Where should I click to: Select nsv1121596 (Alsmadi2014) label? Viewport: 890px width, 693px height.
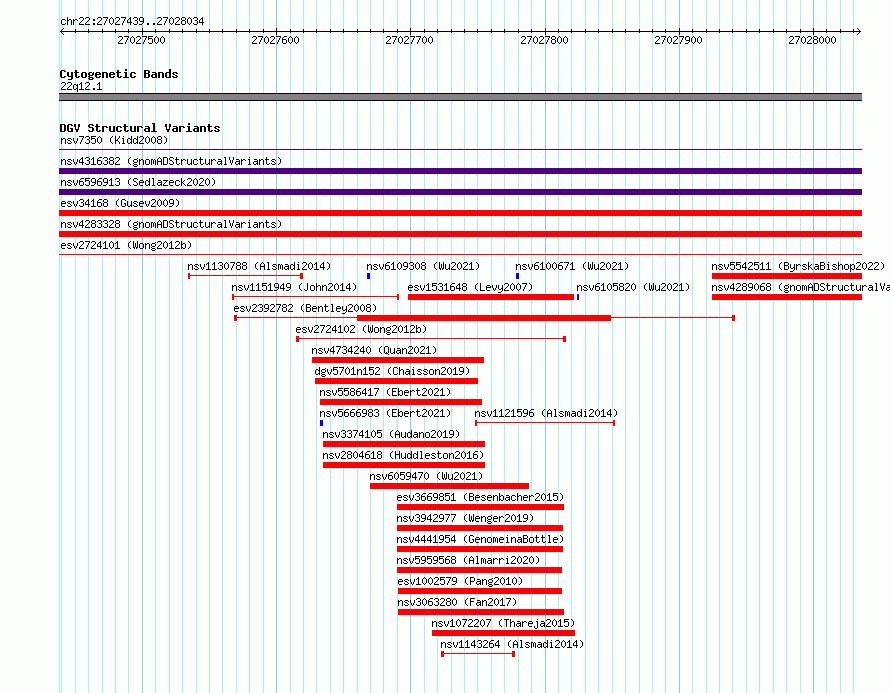[546, 413]
